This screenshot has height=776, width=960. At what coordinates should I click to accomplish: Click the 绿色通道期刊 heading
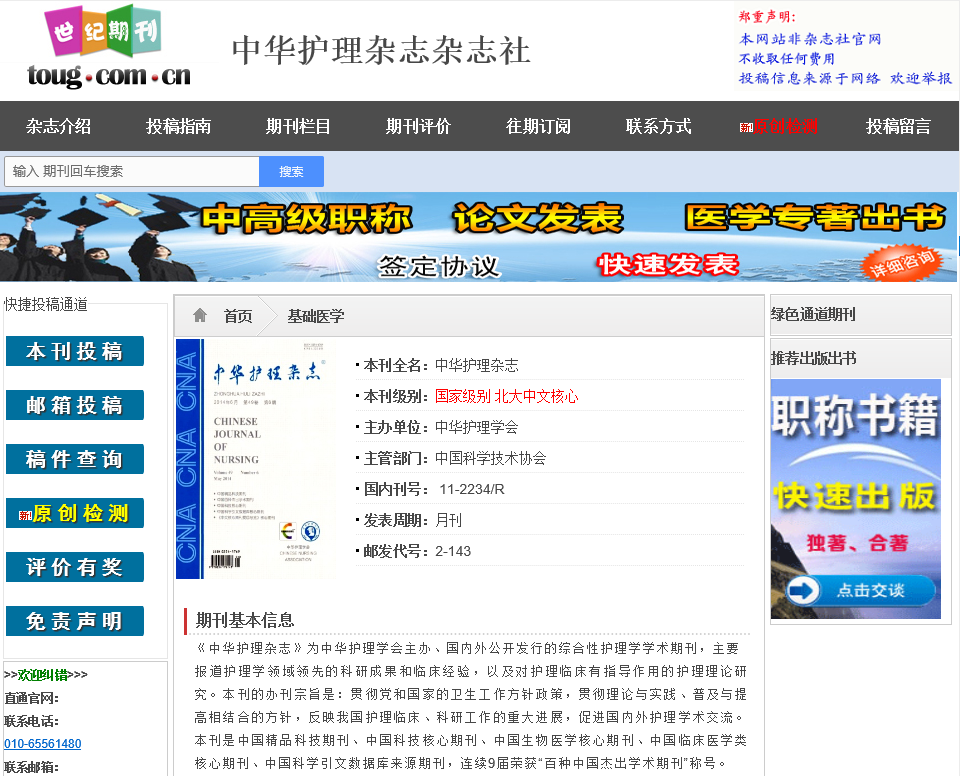(x=813, y=314)
